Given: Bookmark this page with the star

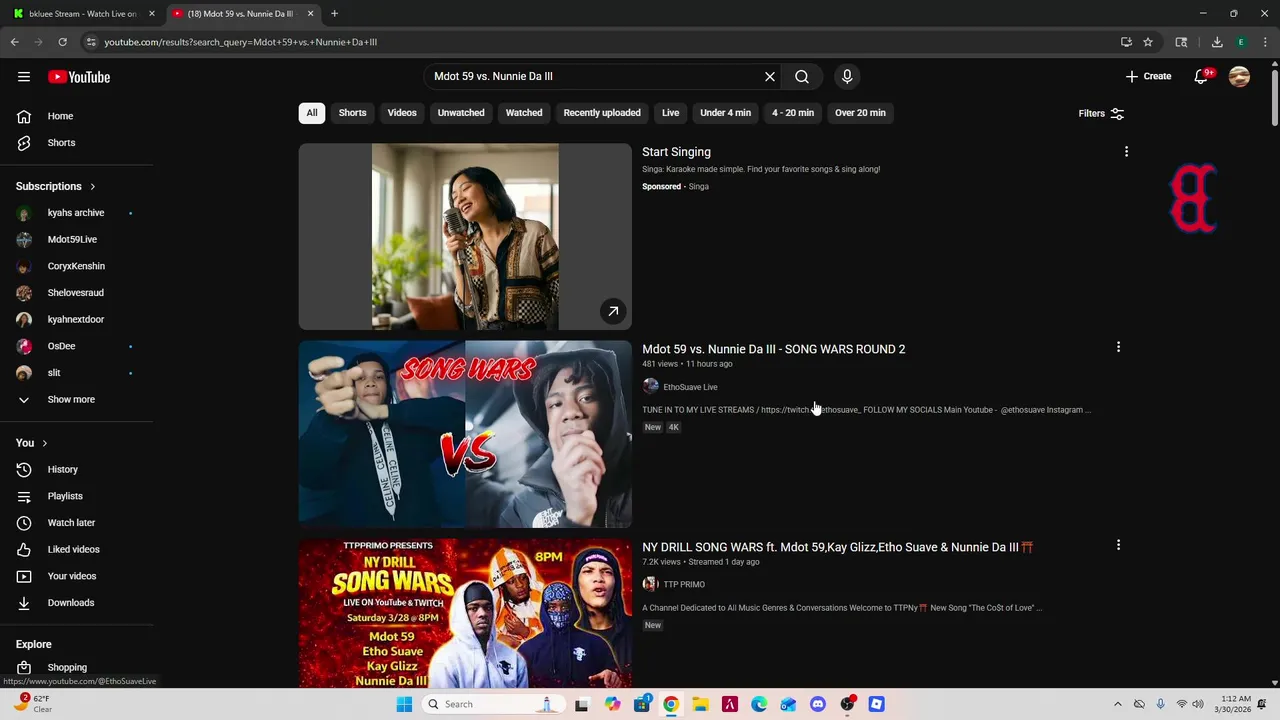Looking at the screenshot, I should (x=1148, y=42).
